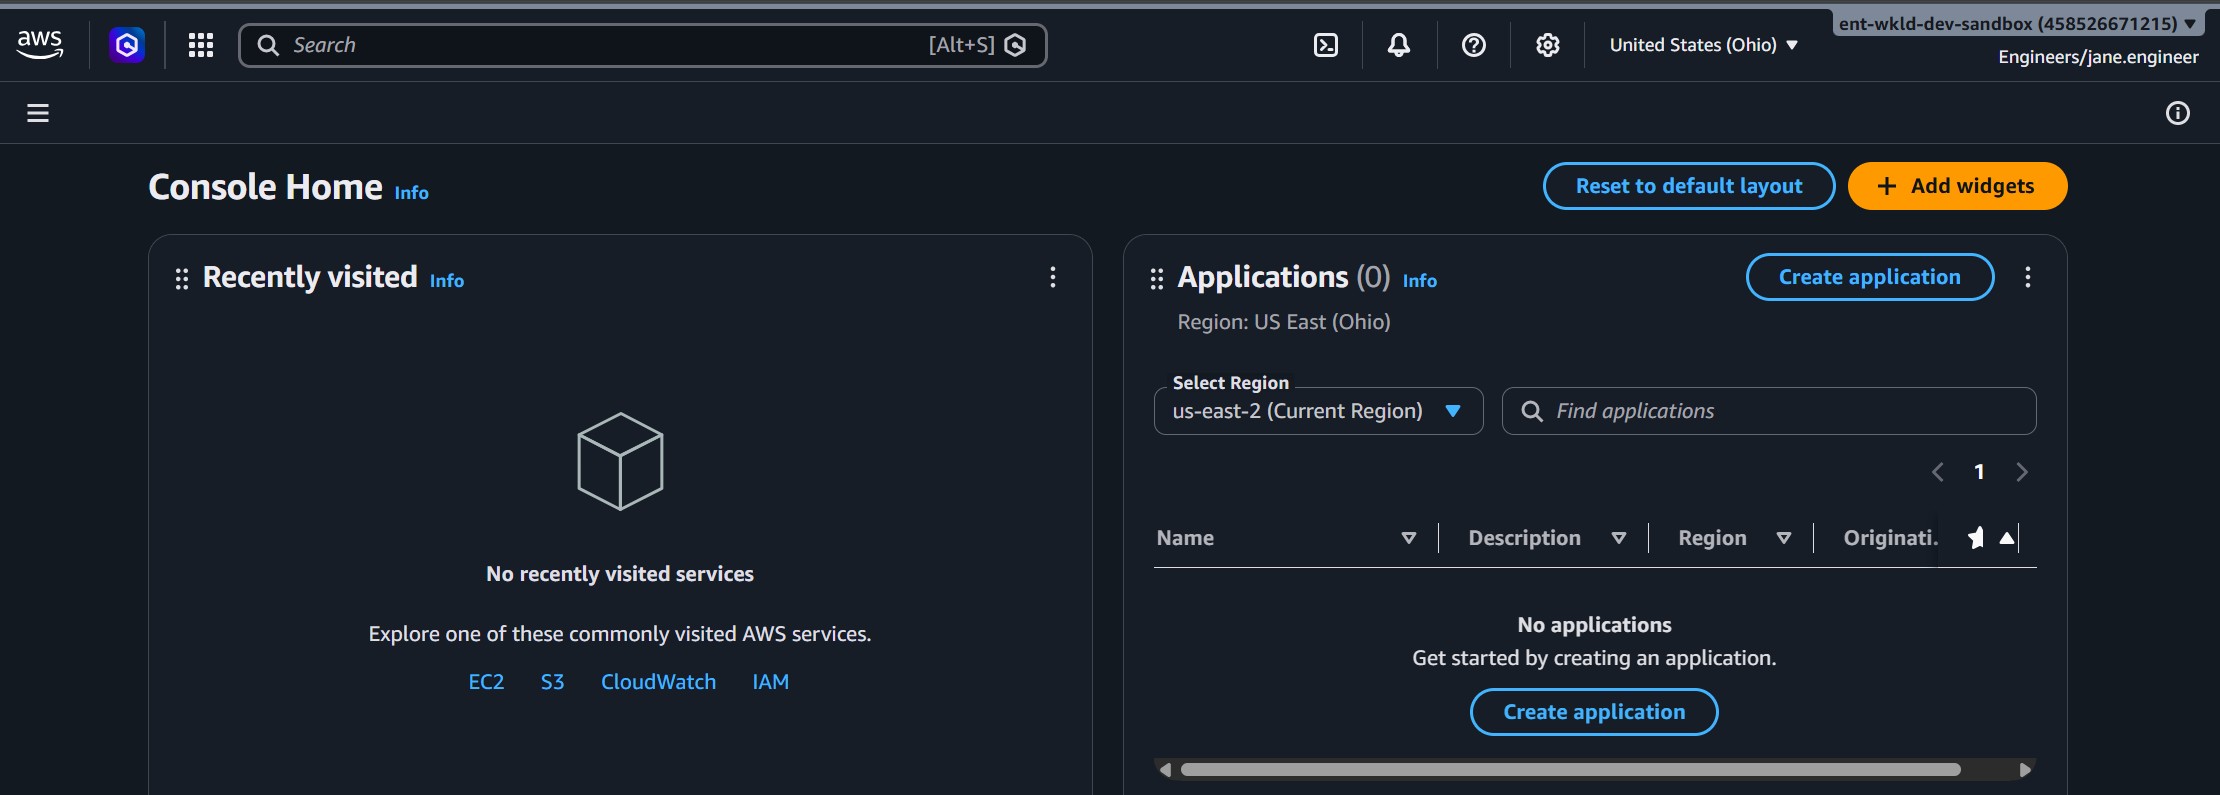
Task: Open the notifications bell icon
Action: point(1399,45)
